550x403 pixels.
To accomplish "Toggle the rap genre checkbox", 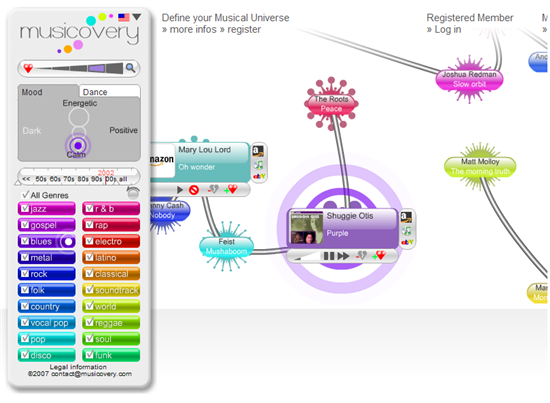I will coord(89,224).
